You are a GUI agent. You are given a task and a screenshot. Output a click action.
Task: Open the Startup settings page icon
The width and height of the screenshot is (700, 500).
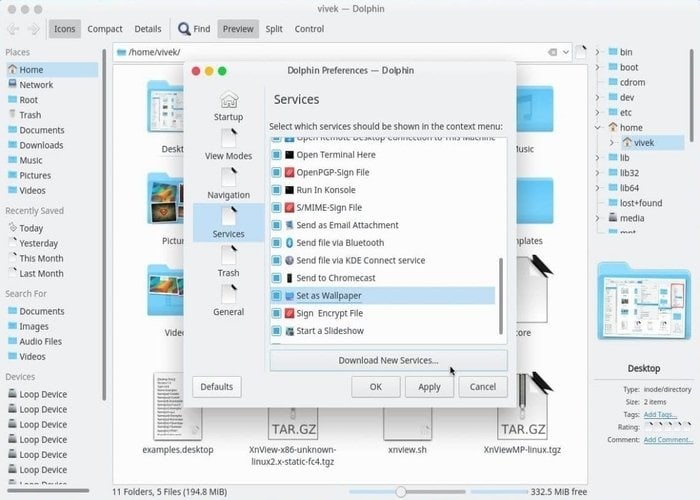pos(229,99)
